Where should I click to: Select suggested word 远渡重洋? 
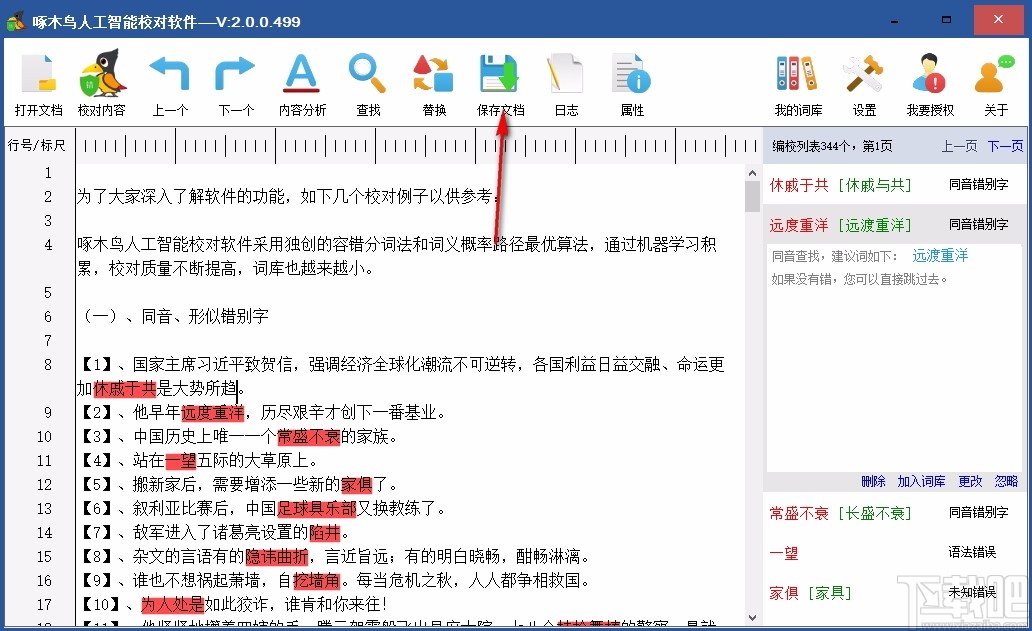(x=939, y=255)
